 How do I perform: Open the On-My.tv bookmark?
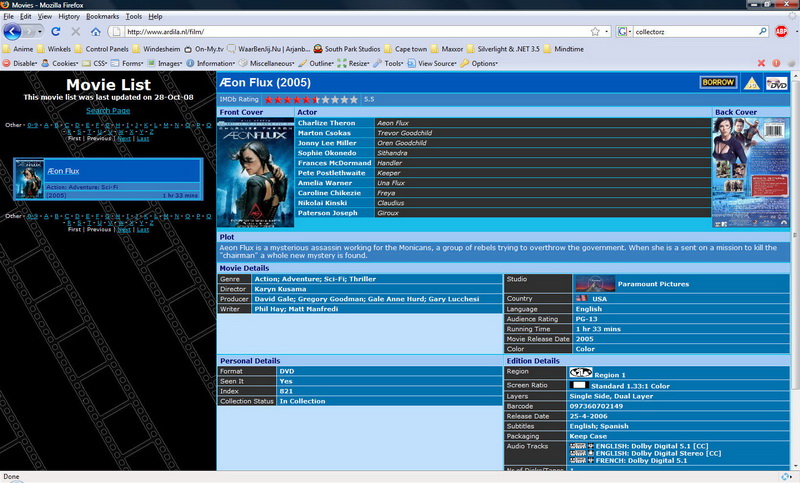pyautogui.click(x=204, y=49)
